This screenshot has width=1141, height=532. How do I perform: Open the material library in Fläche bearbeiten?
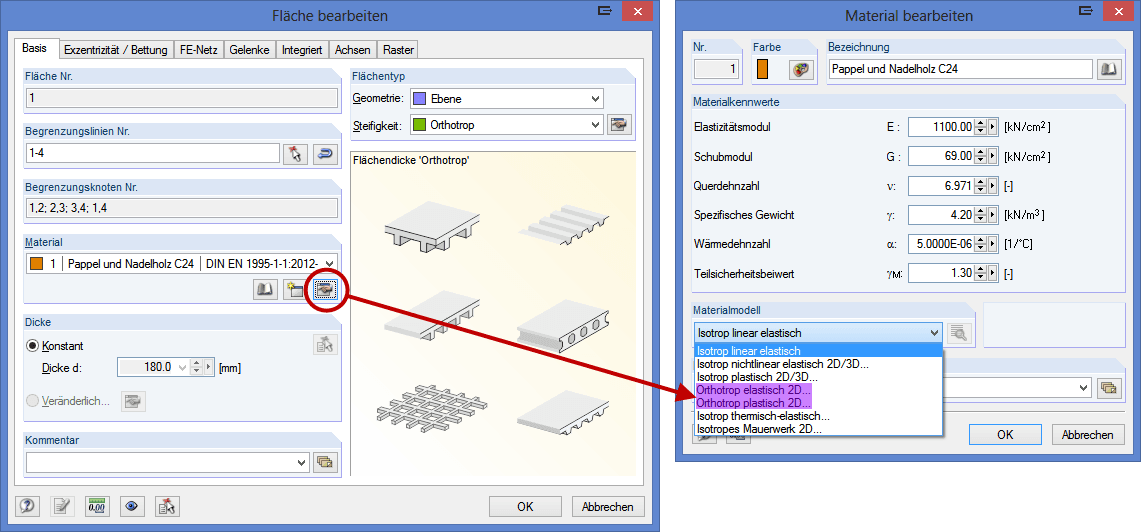point(266,290)
